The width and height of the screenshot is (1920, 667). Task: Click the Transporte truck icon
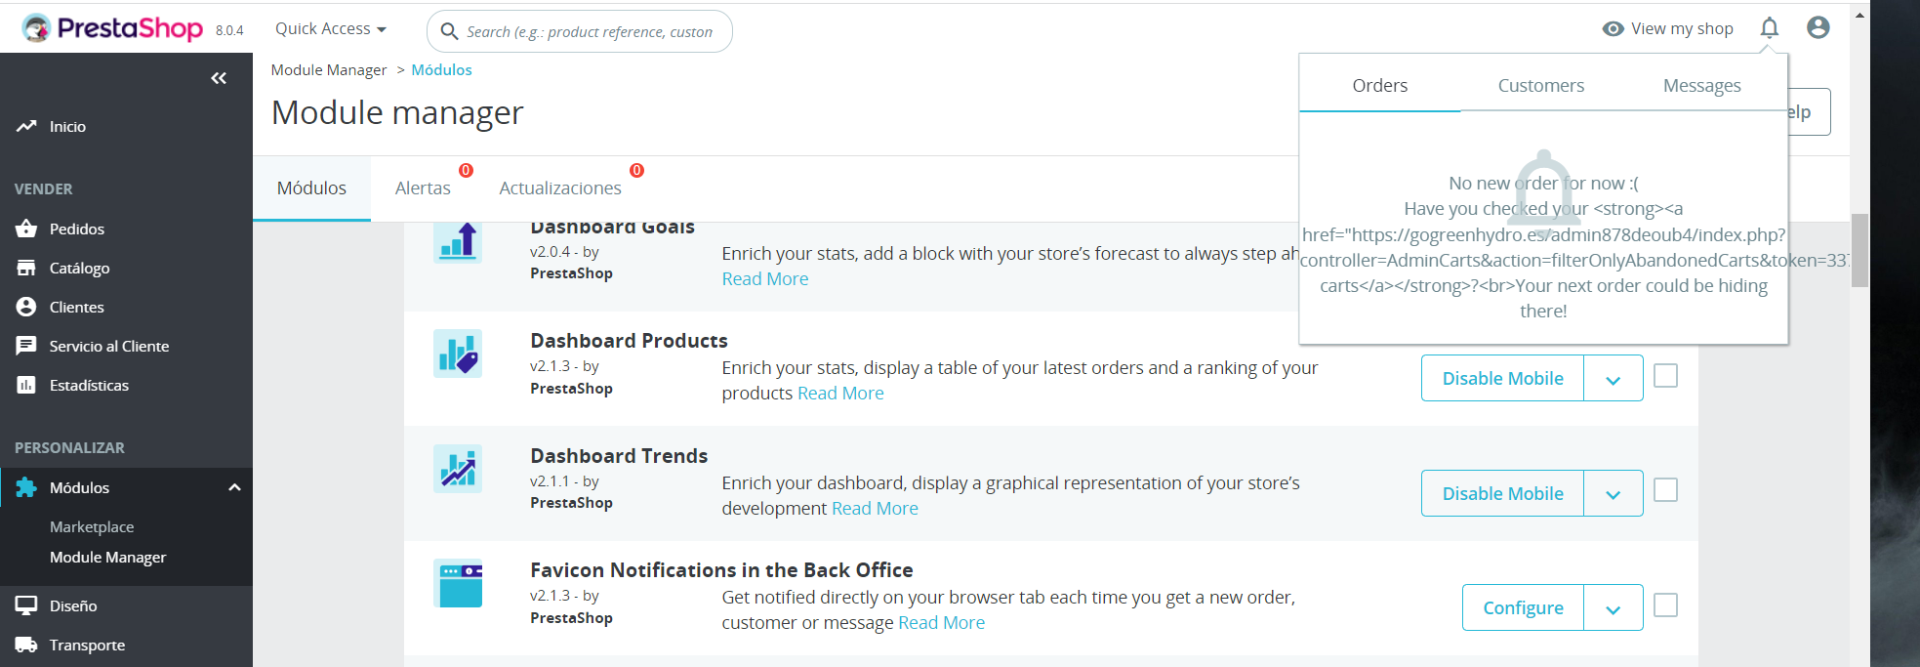(26, 645)
